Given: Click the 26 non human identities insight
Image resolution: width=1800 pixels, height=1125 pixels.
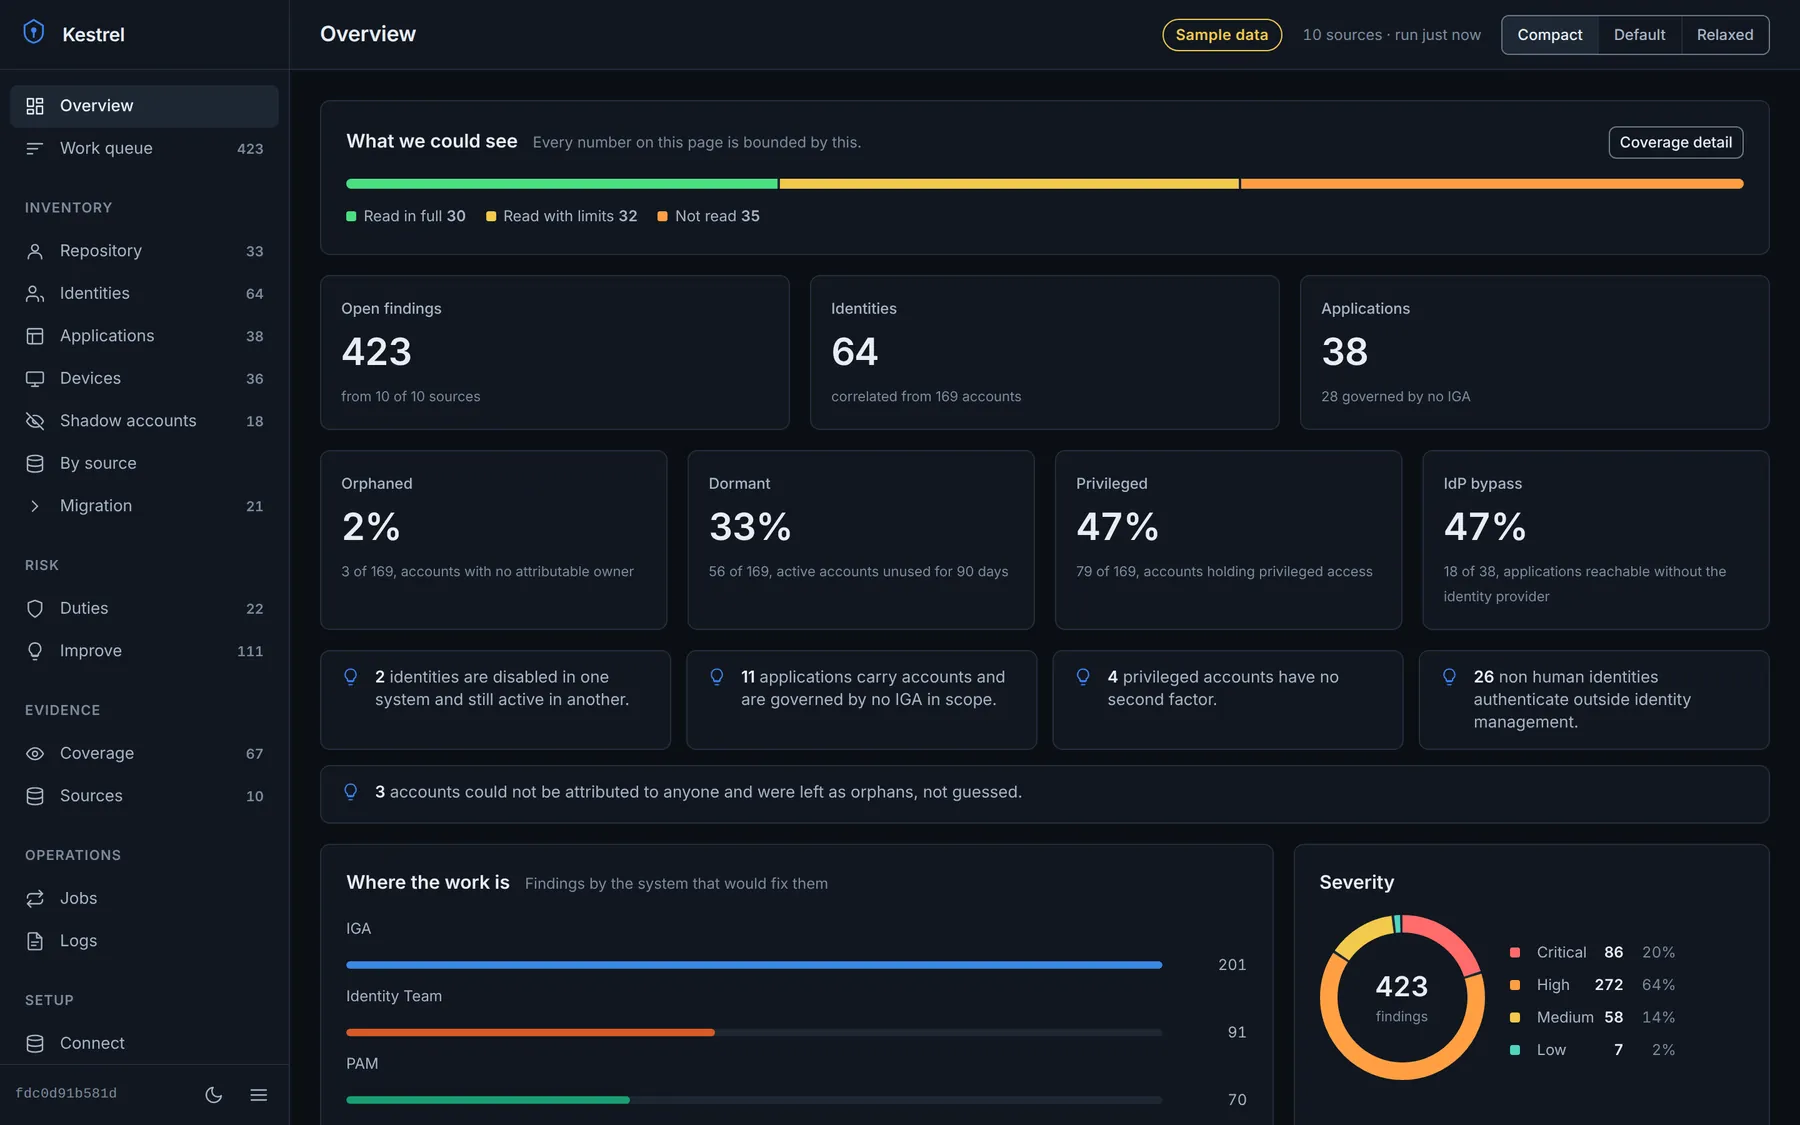Looking at the screenshot, I should [x=1594, y=700].
